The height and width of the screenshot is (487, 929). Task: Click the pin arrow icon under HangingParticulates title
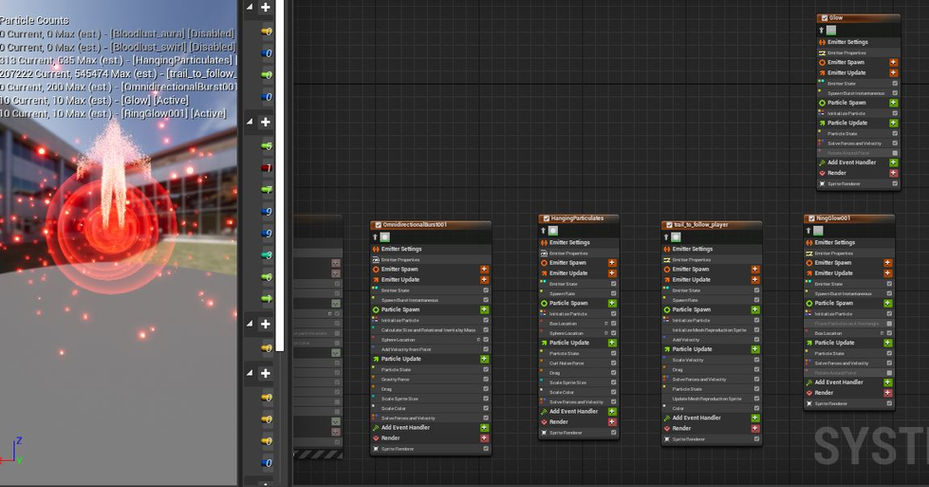543,230
